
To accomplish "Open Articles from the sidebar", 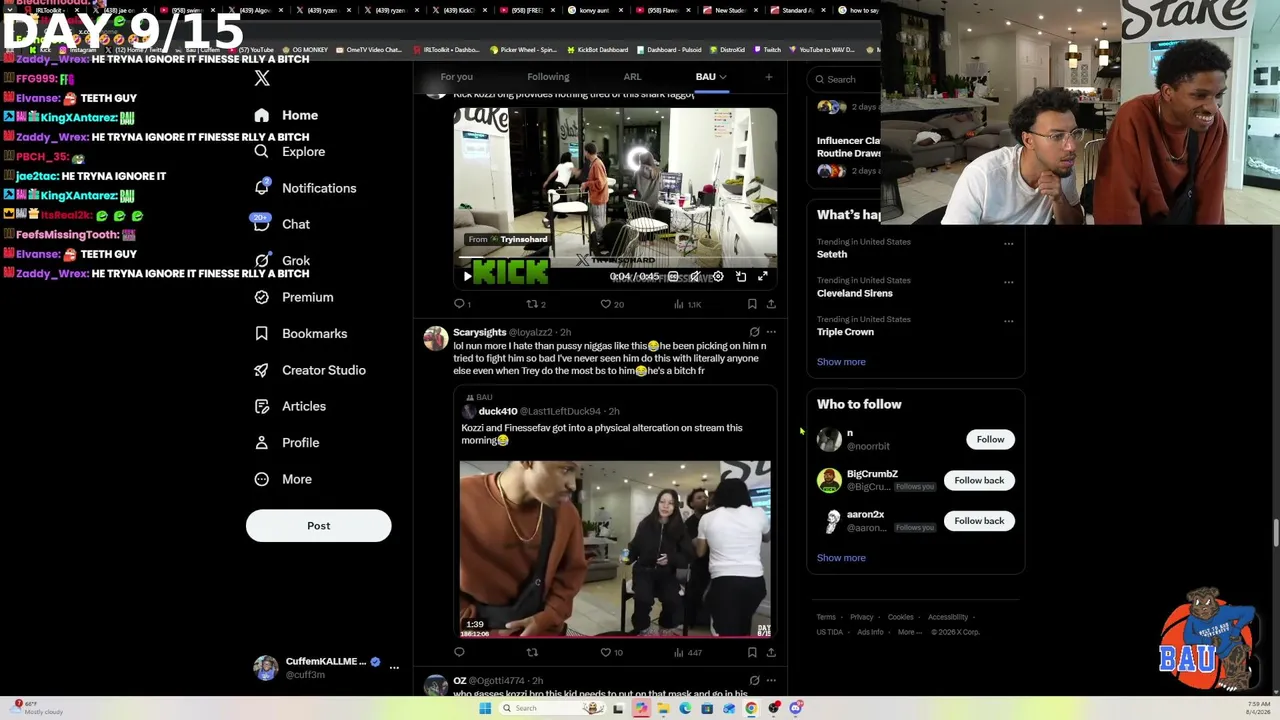I will pyautogui.click(x=289, y=406).
